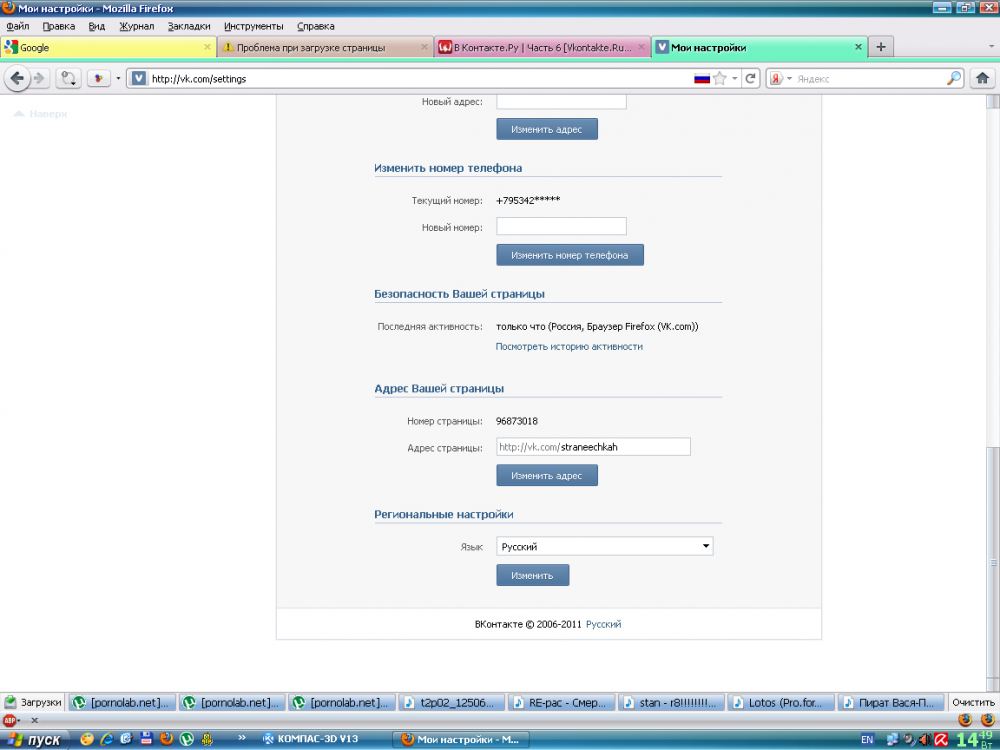The height and width of the screenshot is (750, 1000).
Task: Click the VK site favicon in address bar
Action: point(138,78)
